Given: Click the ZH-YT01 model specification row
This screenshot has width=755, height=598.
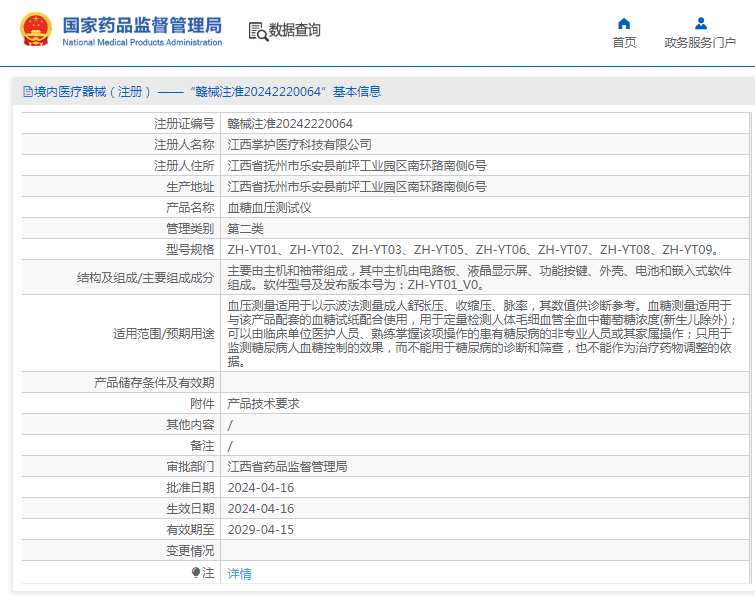Looking at the screenshot, I should click(474, 249).
